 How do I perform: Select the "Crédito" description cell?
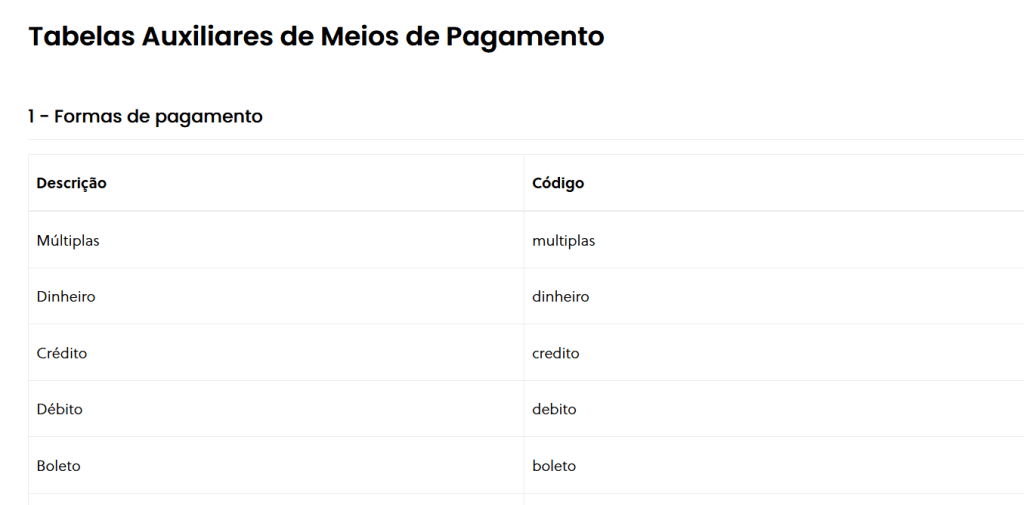coord(62,354)
